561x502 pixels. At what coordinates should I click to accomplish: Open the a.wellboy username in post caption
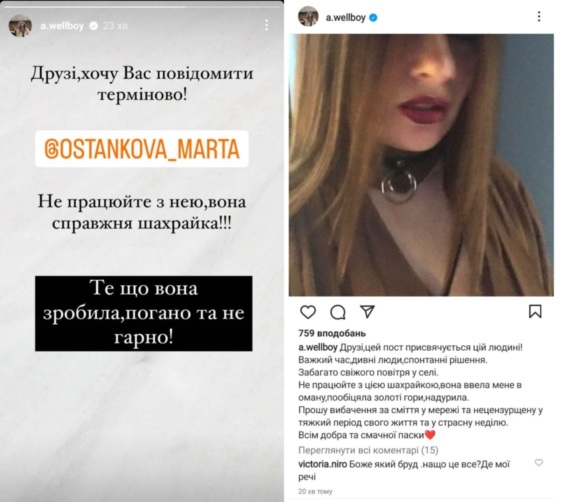coord(318,347)
